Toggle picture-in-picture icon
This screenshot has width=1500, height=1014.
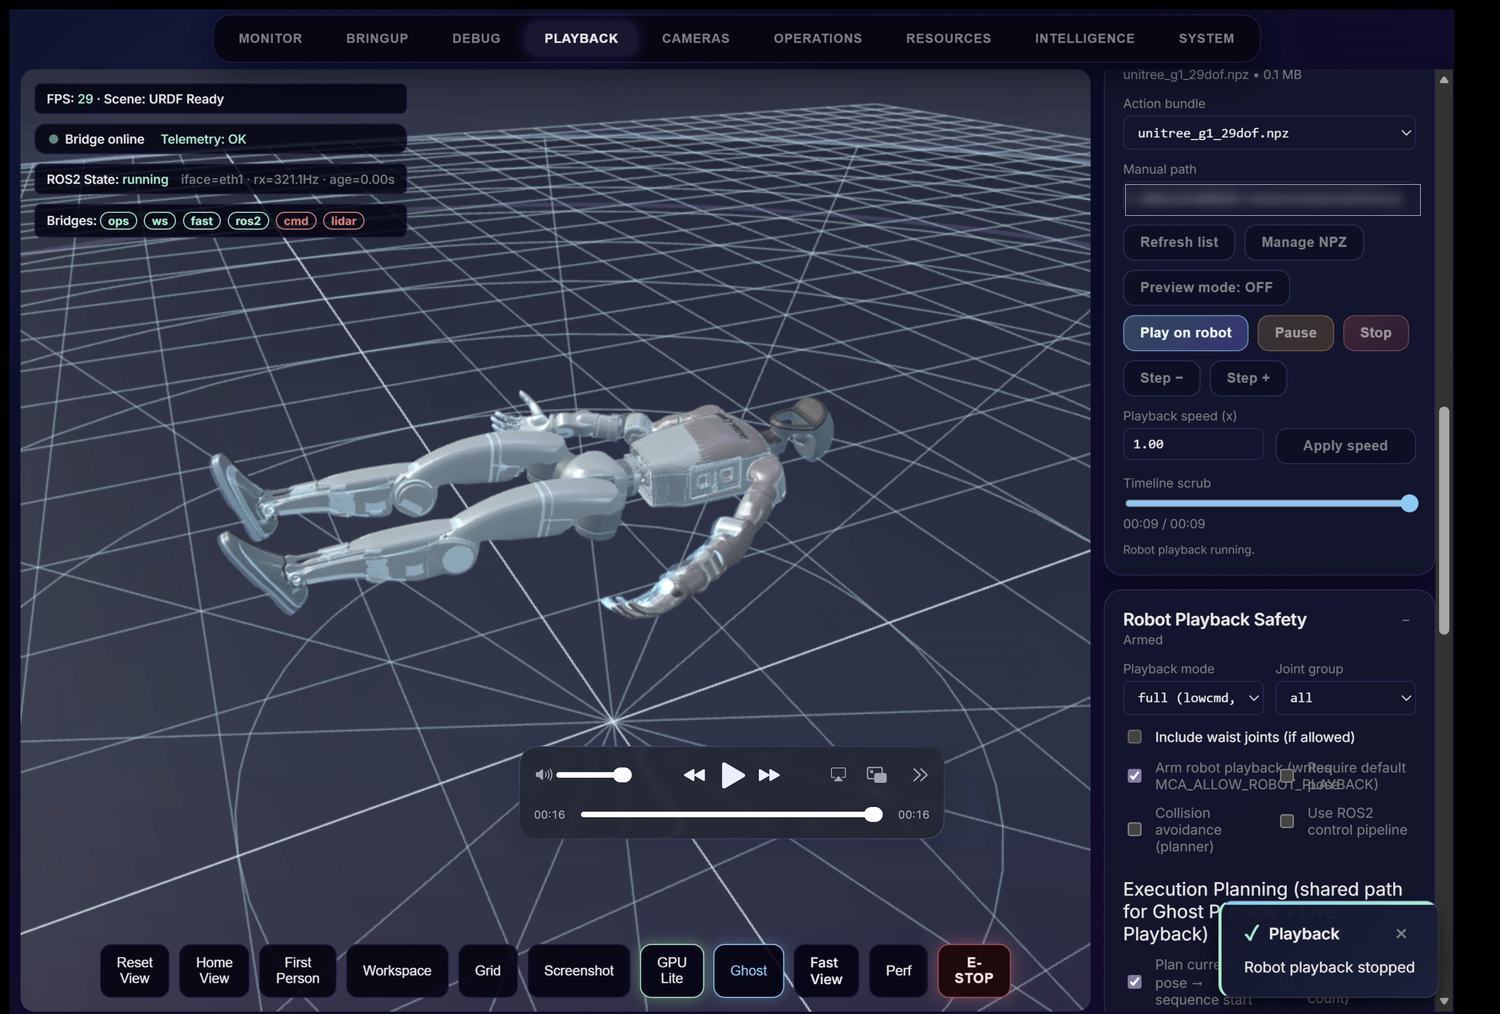[877, 775]
